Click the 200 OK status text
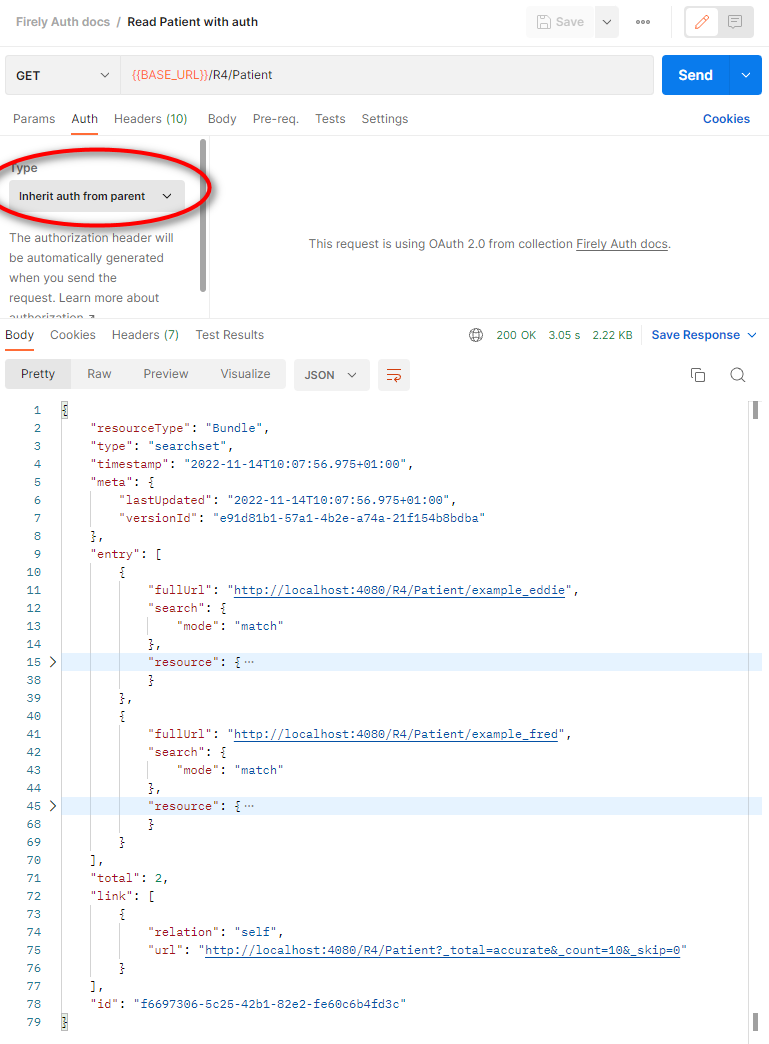Image resolution: width=769 pixels, height=1044 pixels. (516, 335)
